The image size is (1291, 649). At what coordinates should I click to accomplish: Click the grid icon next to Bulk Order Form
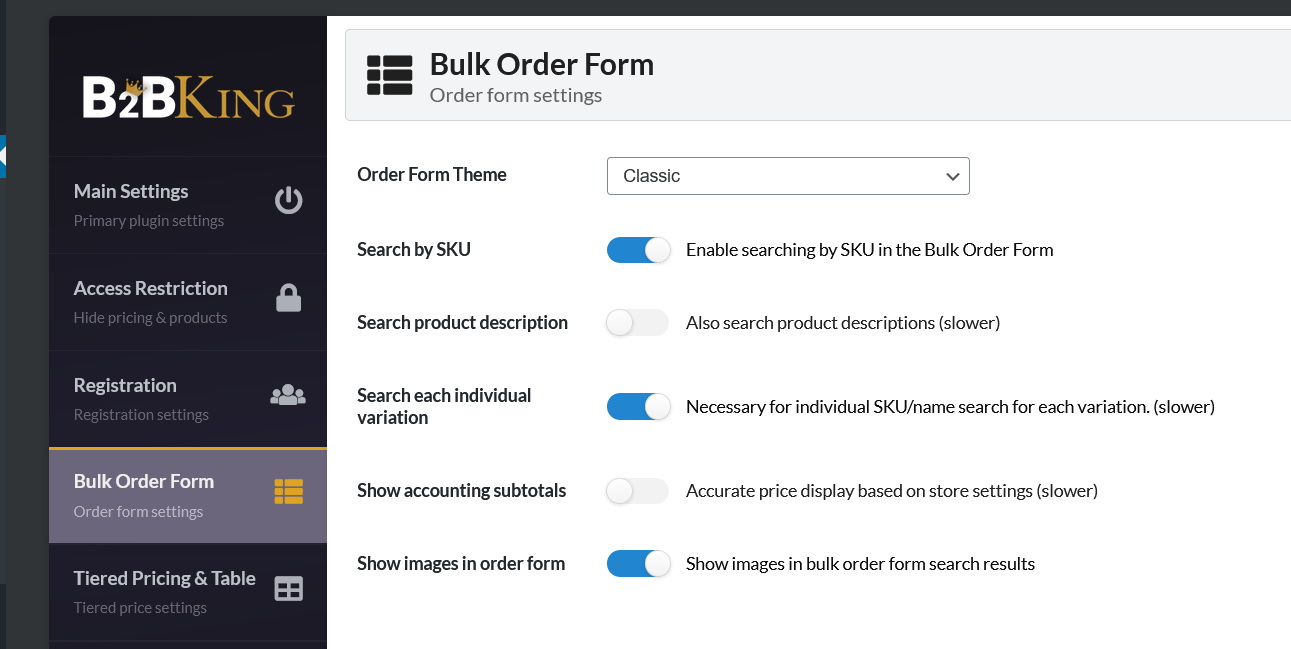288,491
